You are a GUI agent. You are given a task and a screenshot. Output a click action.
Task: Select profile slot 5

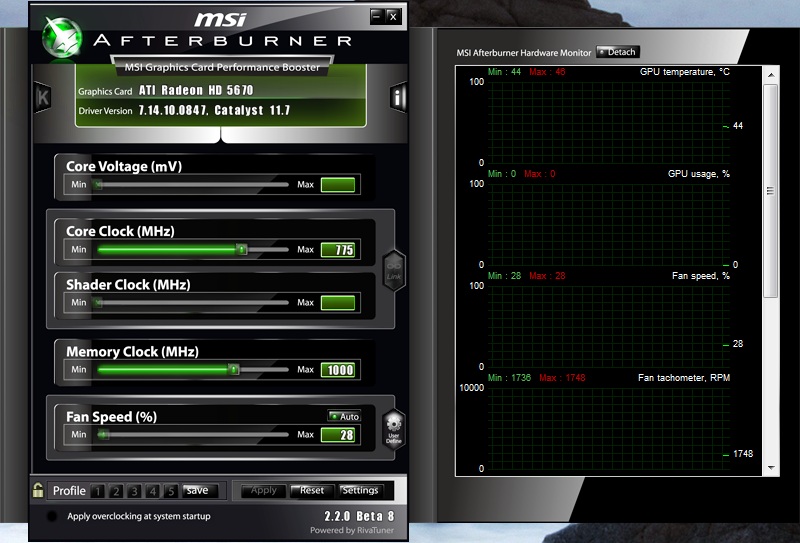171,491
